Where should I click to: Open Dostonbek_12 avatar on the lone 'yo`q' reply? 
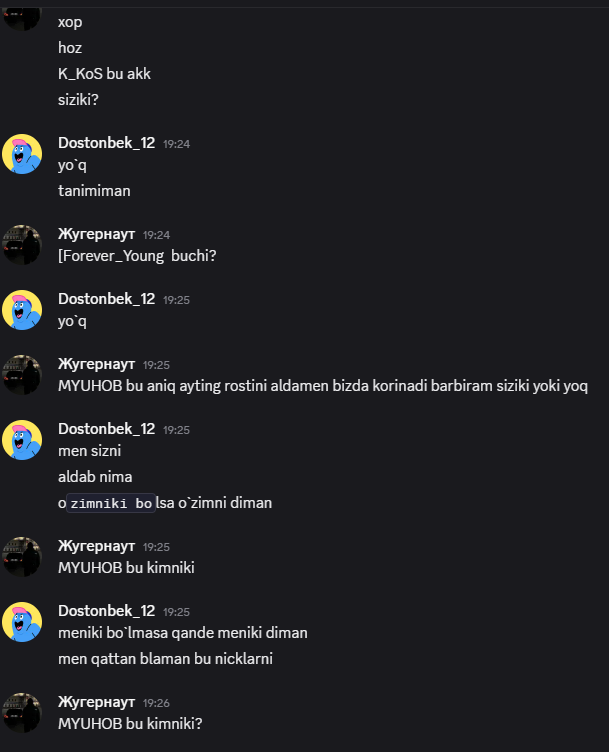point(22,310)
